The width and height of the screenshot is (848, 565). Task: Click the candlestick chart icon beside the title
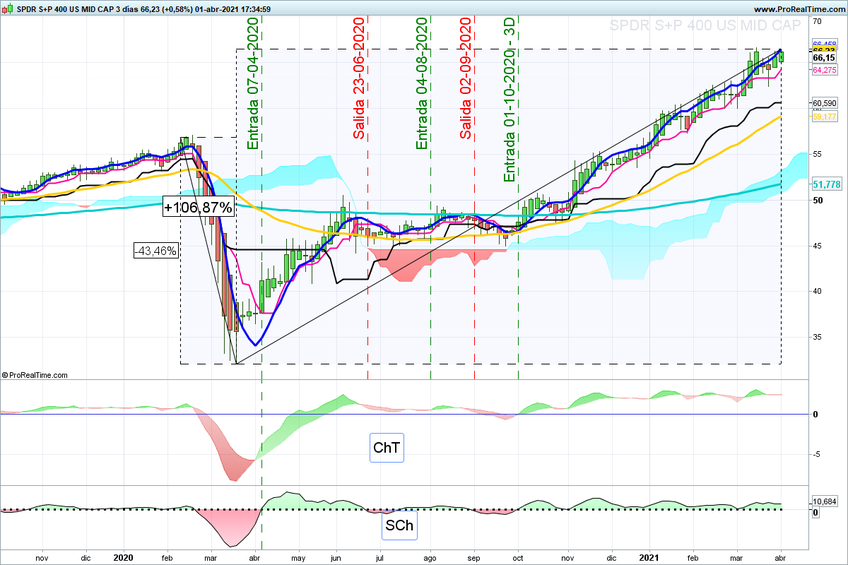tap(9, 9)
